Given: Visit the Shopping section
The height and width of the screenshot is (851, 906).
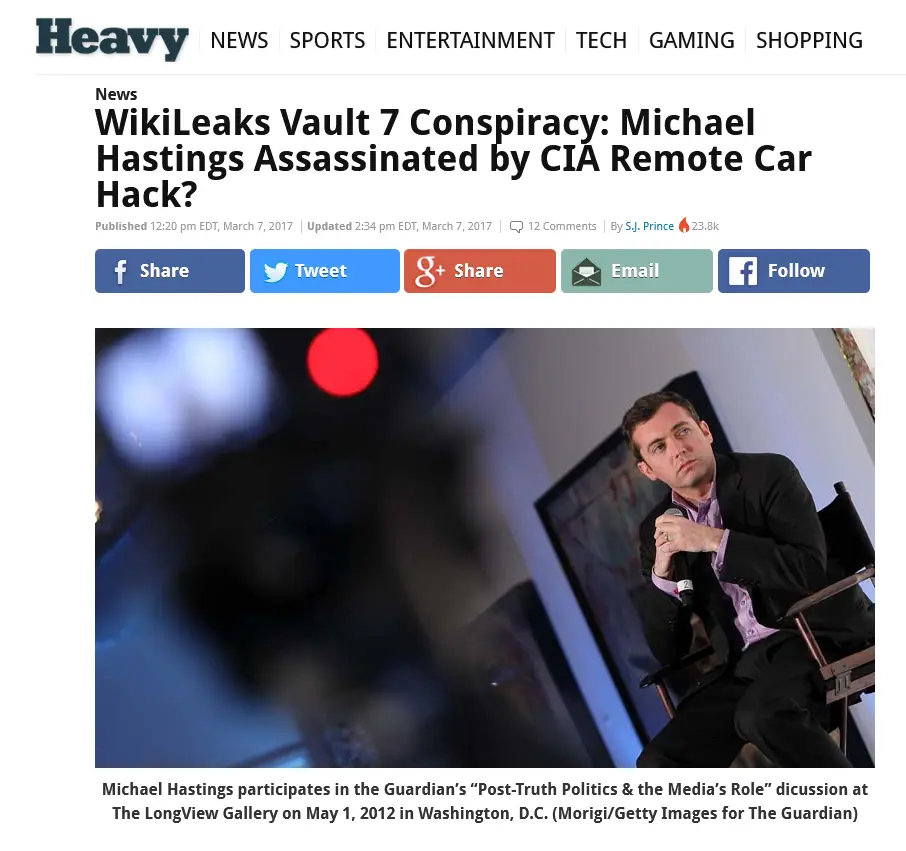Looking at the screenshot, I should tap(809, 40).
